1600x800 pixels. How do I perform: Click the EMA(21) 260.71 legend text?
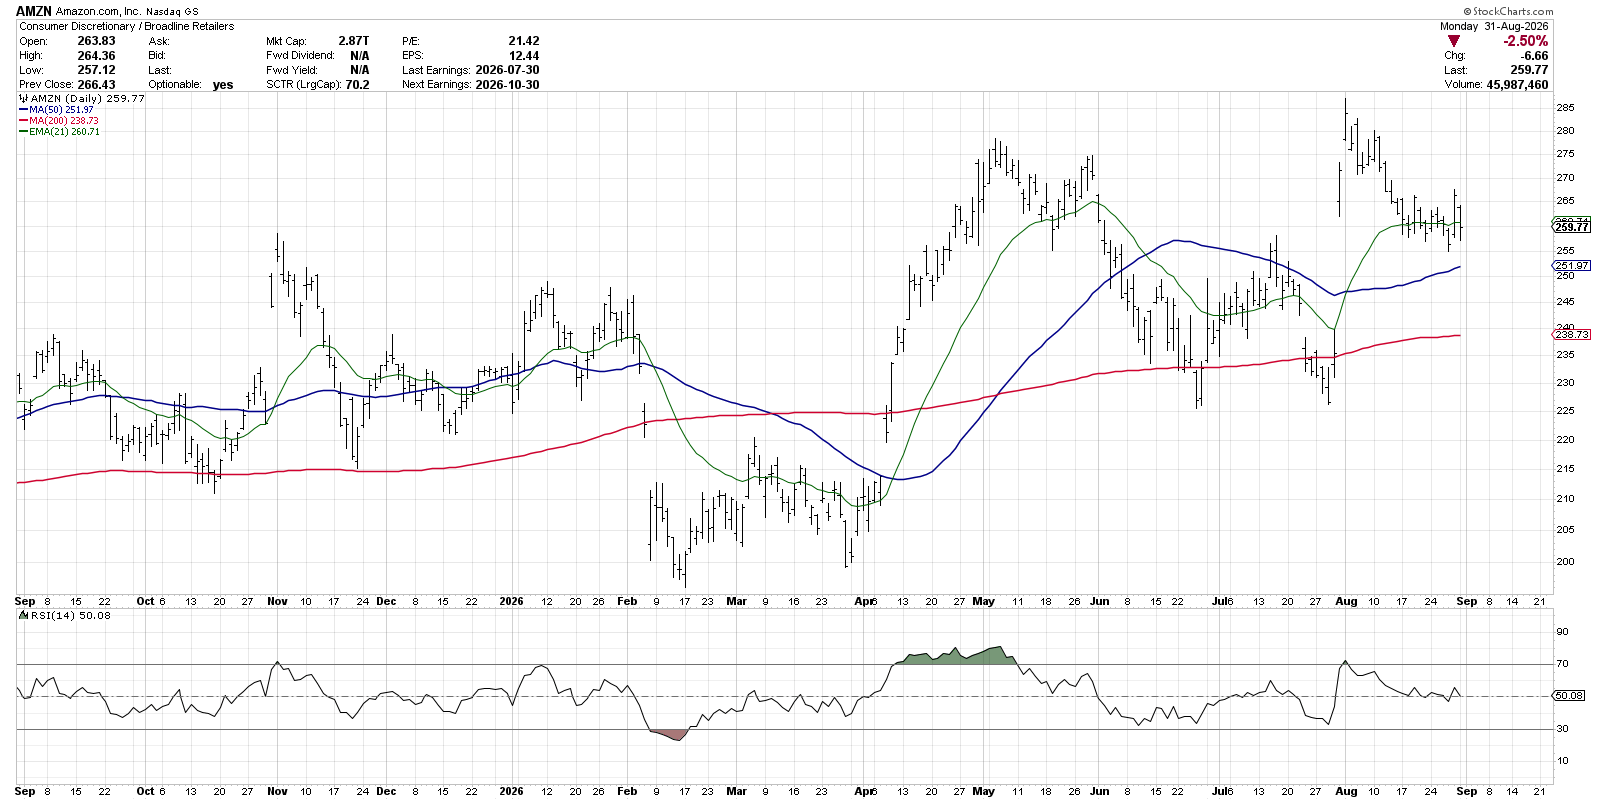(x=64, y=132)
